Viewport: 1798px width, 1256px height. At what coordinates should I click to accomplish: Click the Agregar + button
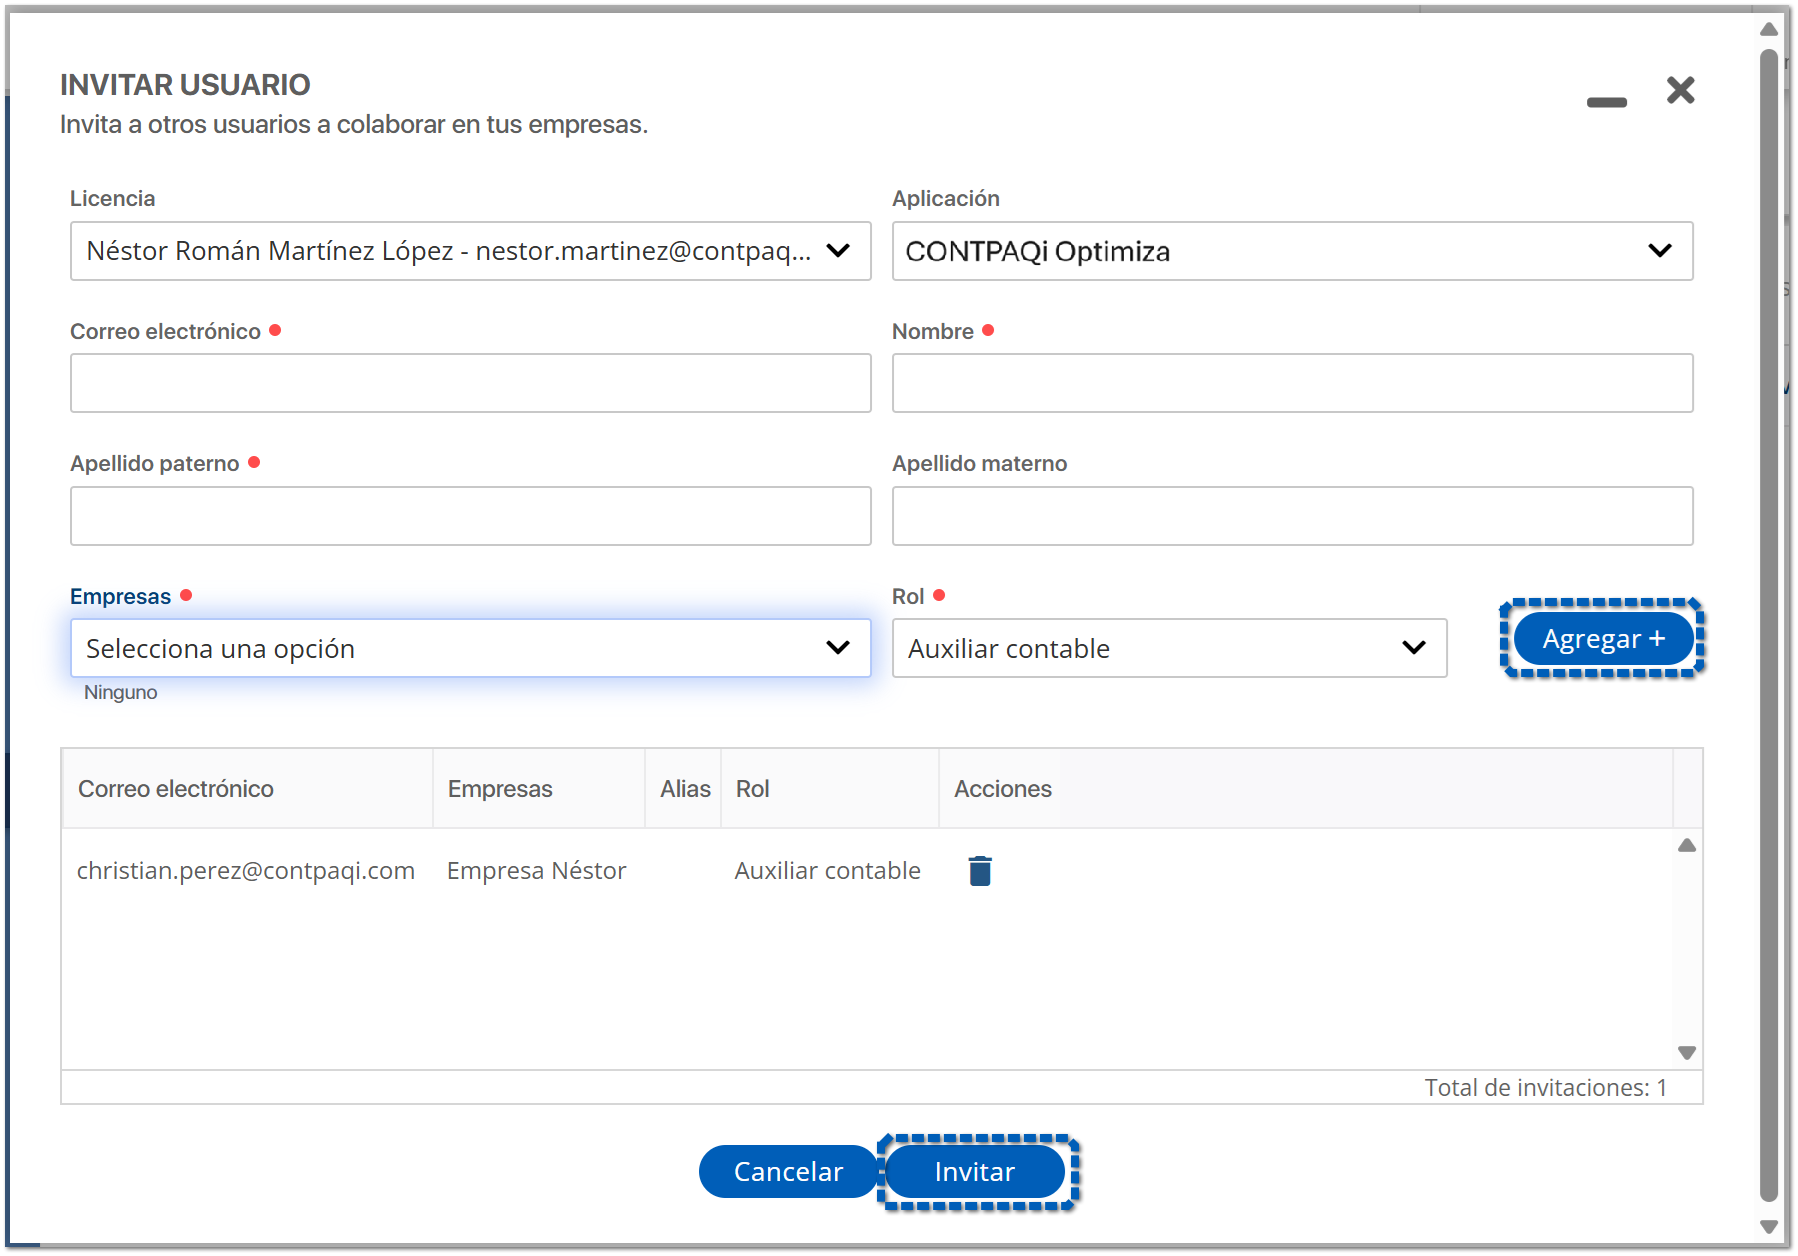(1602, 639)
